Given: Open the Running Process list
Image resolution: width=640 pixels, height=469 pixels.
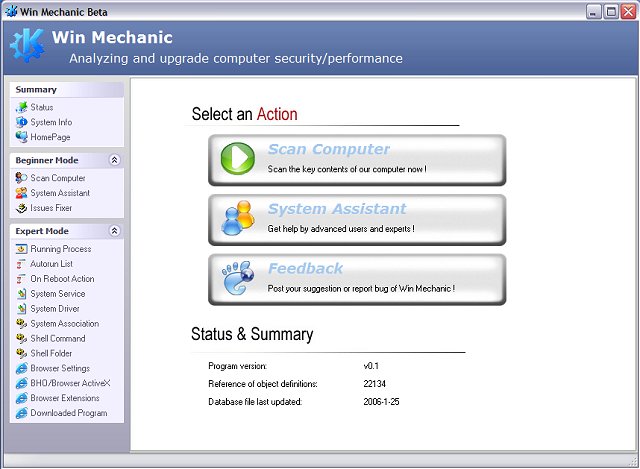Looking at the screenshot, I should click(x=61, y=249).
